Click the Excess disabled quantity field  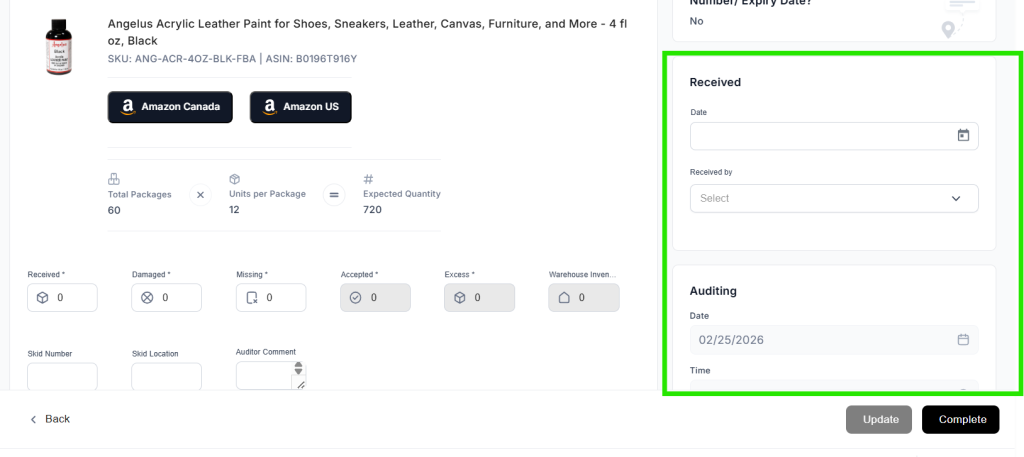pyautogui.click(x=479, y=298)
